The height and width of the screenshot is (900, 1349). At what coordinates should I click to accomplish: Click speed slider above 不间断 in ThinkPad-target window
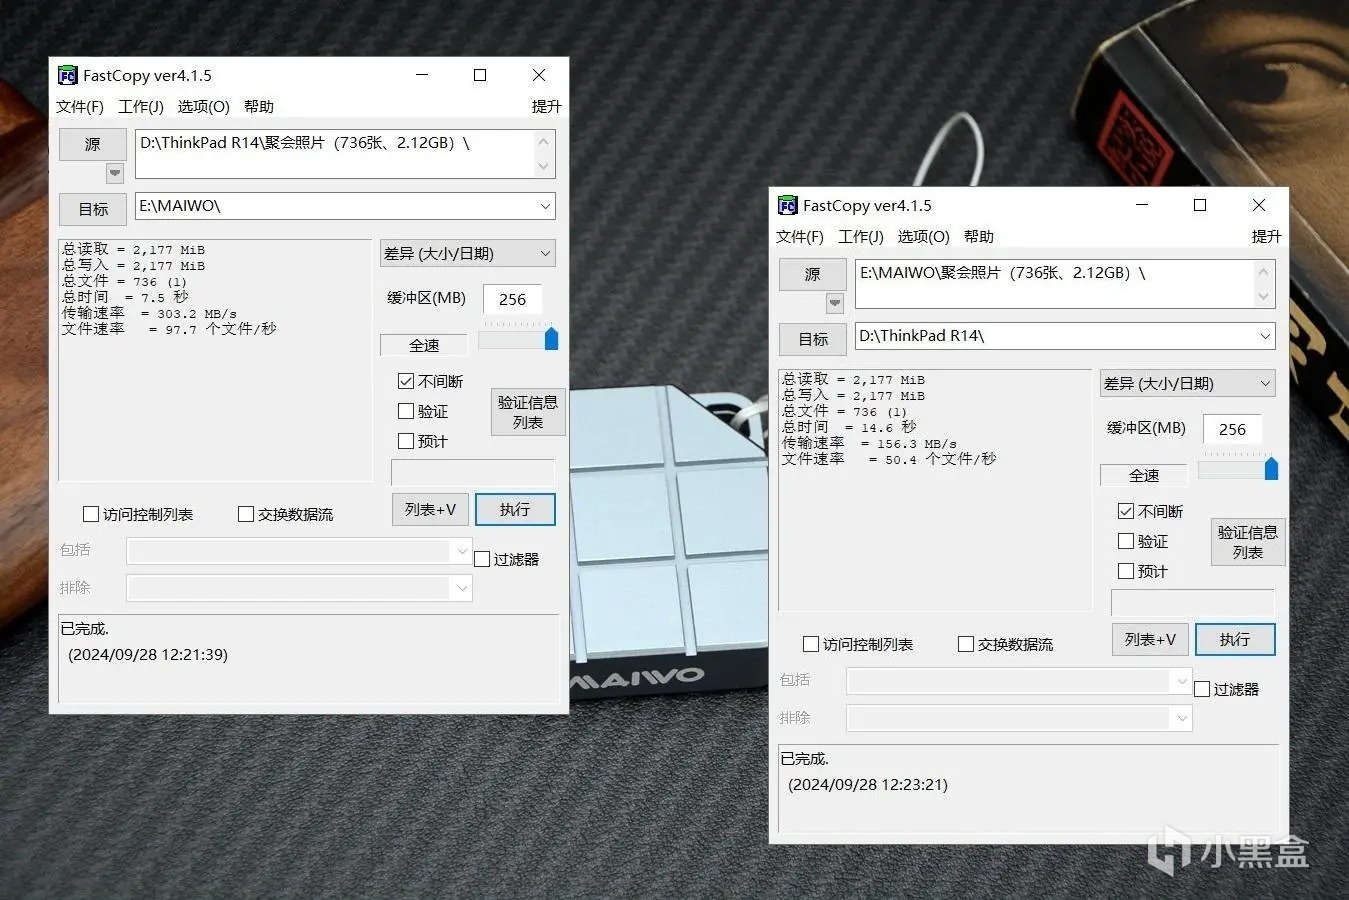(1238, 467)
